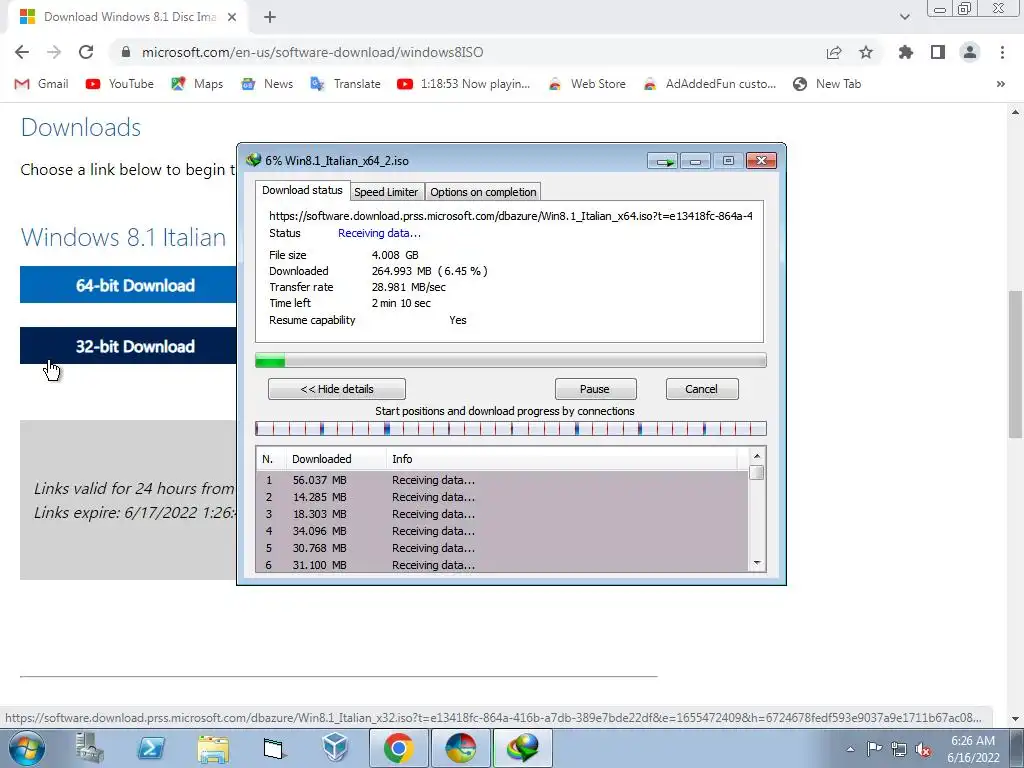Open the Gmail bookmark
Image resolution: width=1024 pixels, height=768 pixels.
tap(41, 84)
